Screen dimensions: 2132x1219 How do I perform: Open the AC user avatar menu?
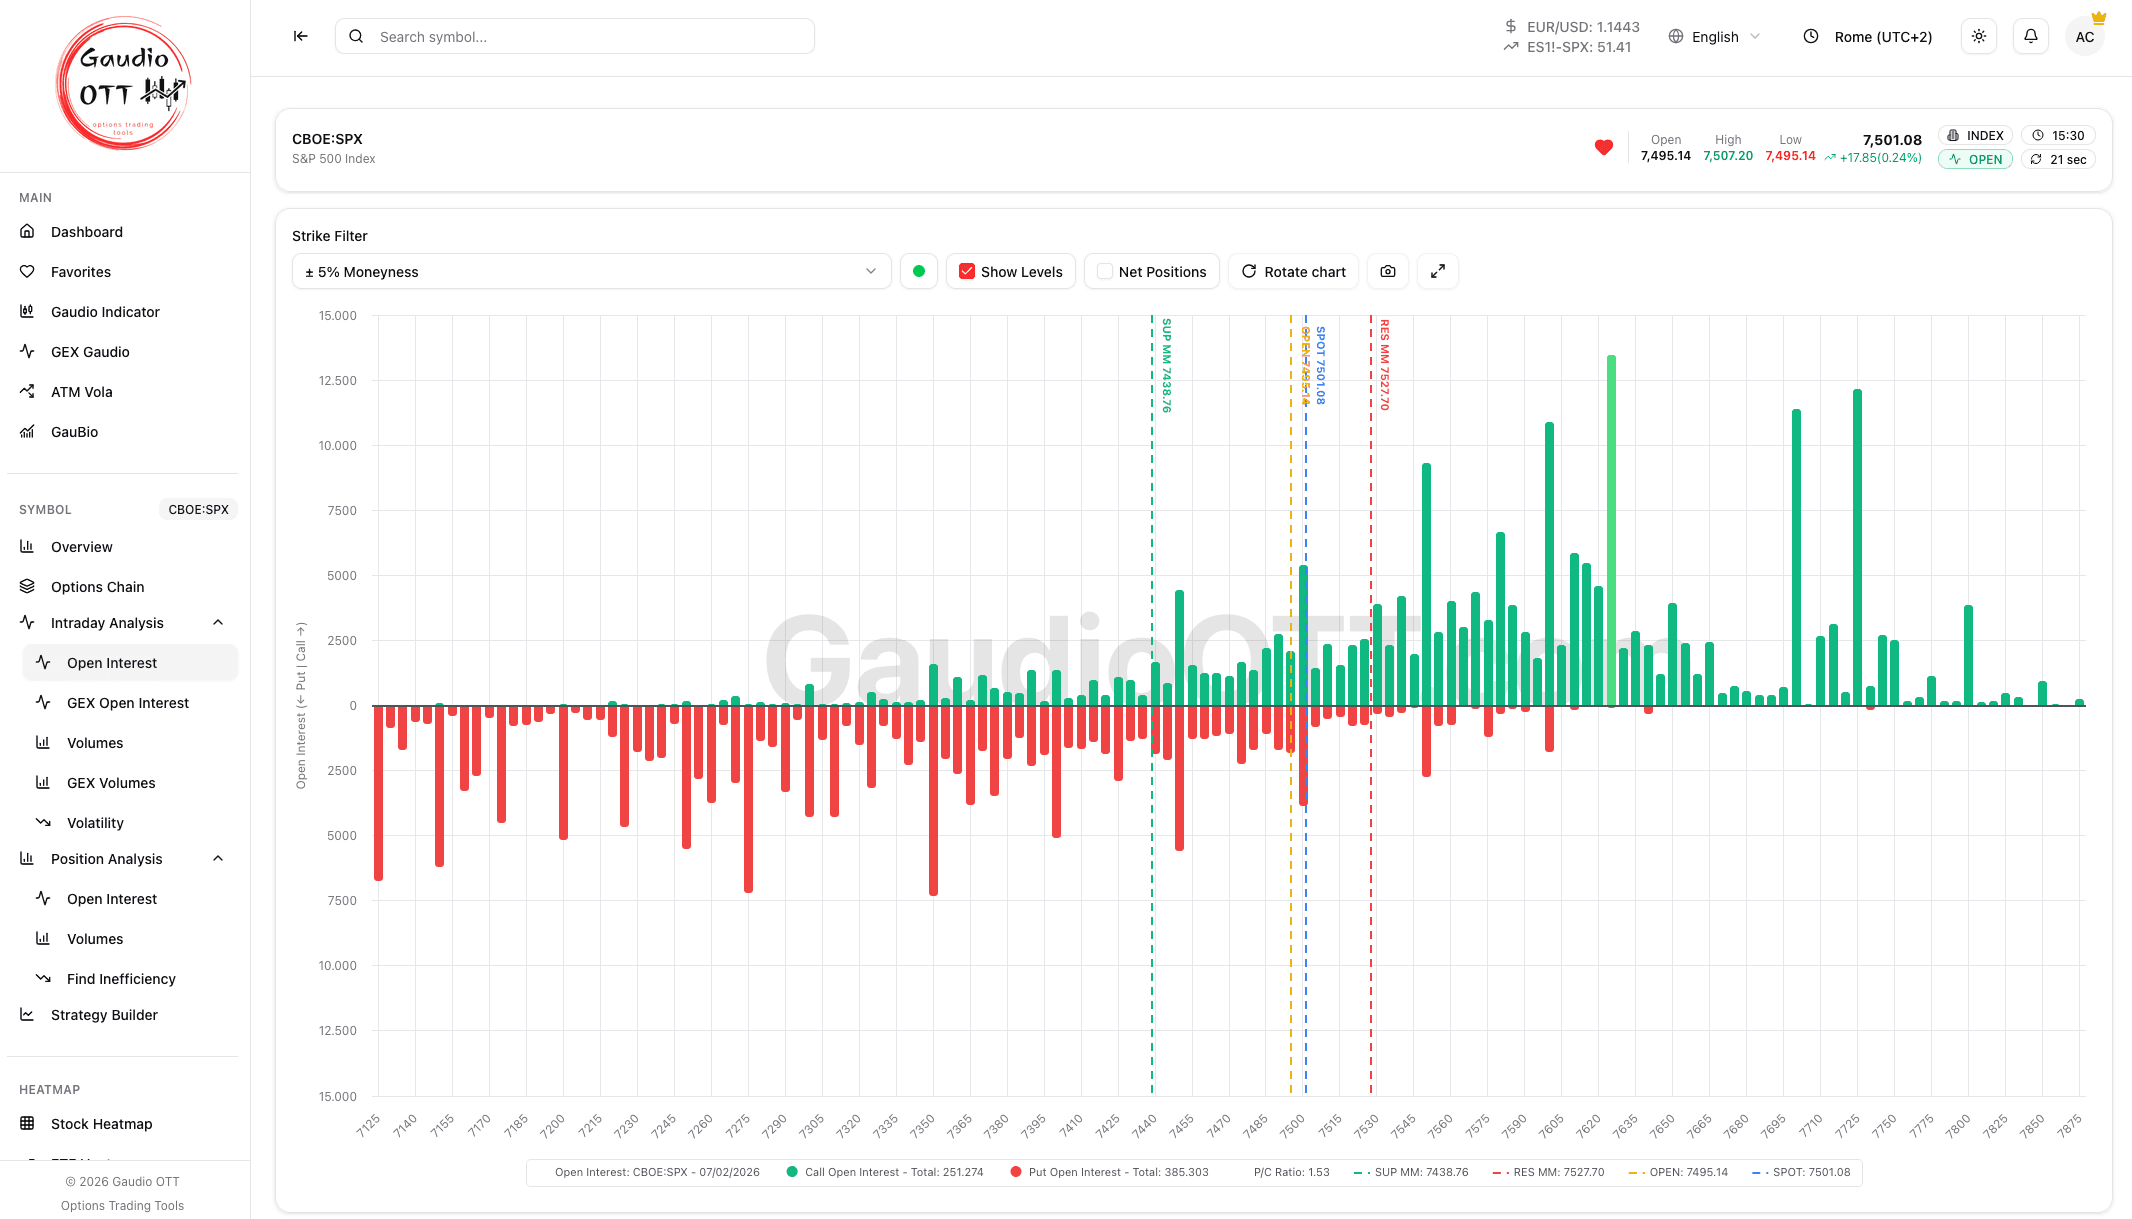(x=2084, y=37)
